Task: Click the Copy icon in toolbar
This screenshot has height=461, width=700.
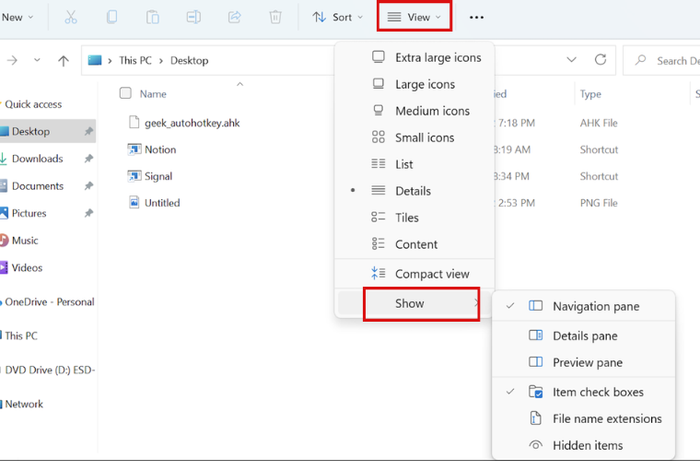Action: (112, 17)
